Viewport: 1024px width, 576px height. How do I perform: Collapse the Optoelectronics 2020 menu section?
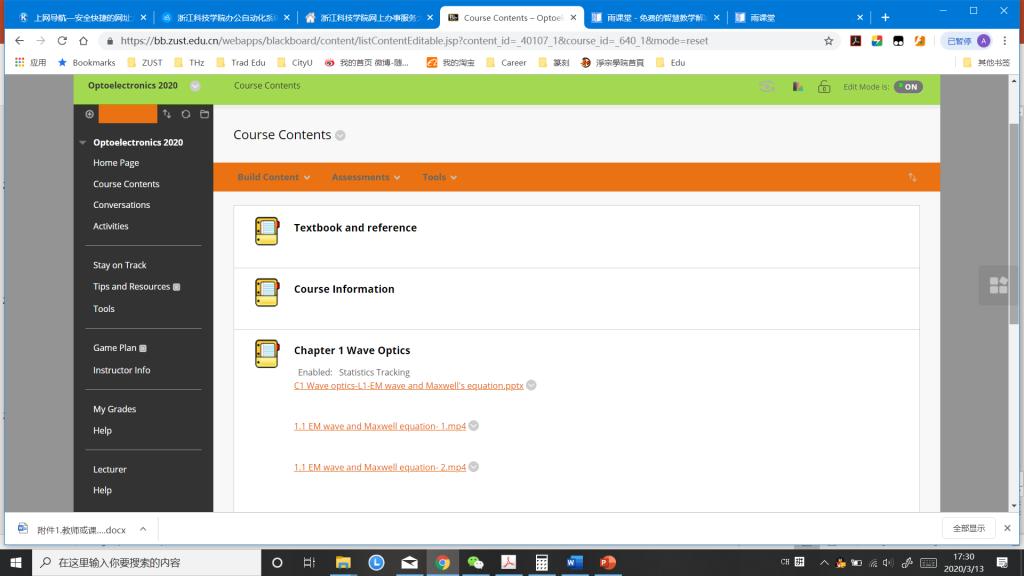tap(83, 143)
